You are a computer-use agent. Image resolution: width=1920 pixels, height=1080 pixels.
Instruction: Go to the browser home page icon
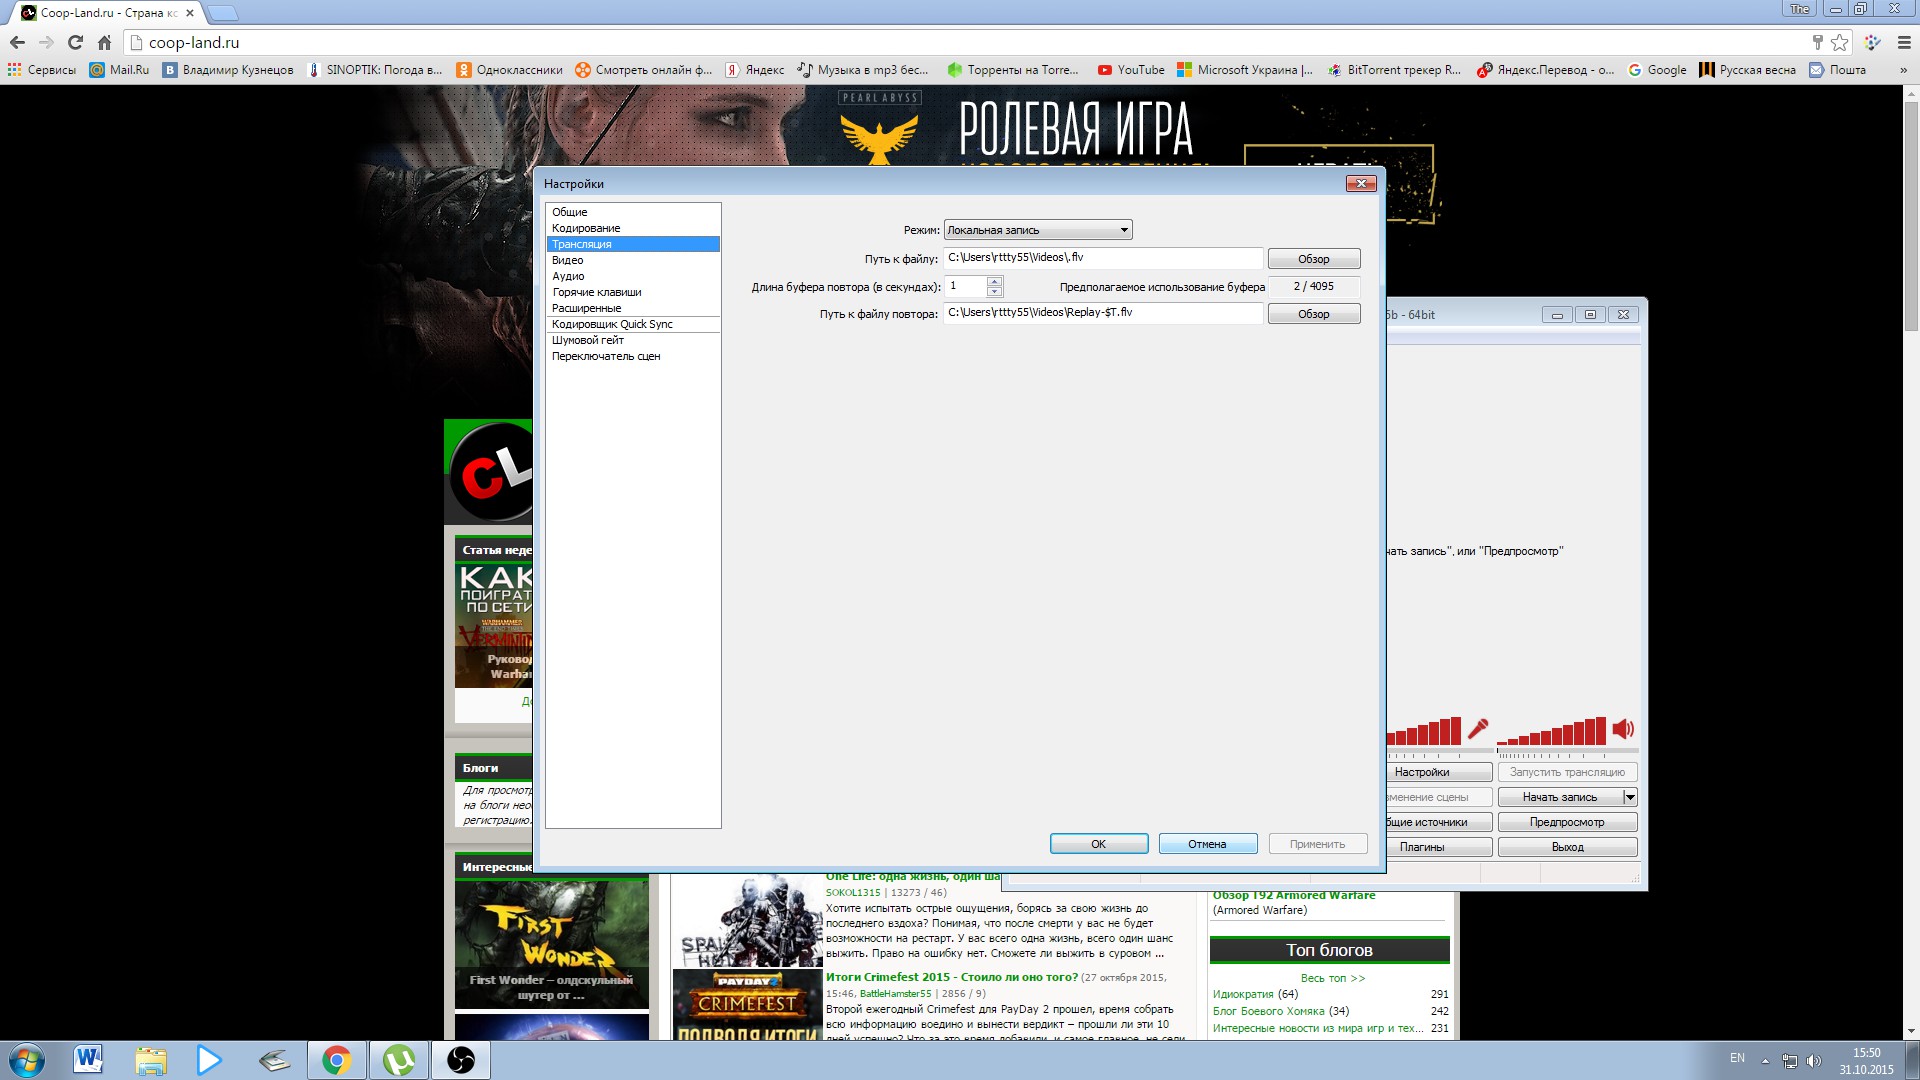104,43
